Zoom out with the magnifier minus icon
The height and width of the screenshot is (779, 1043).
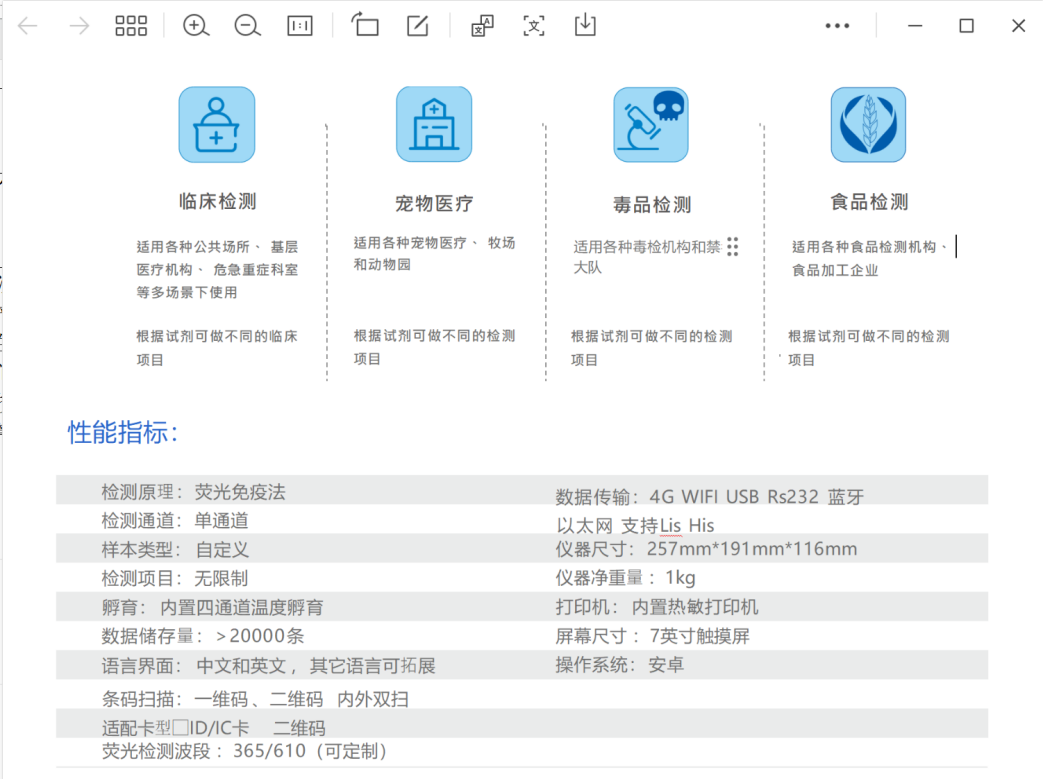pyautogui.click(x=247, y=26)
